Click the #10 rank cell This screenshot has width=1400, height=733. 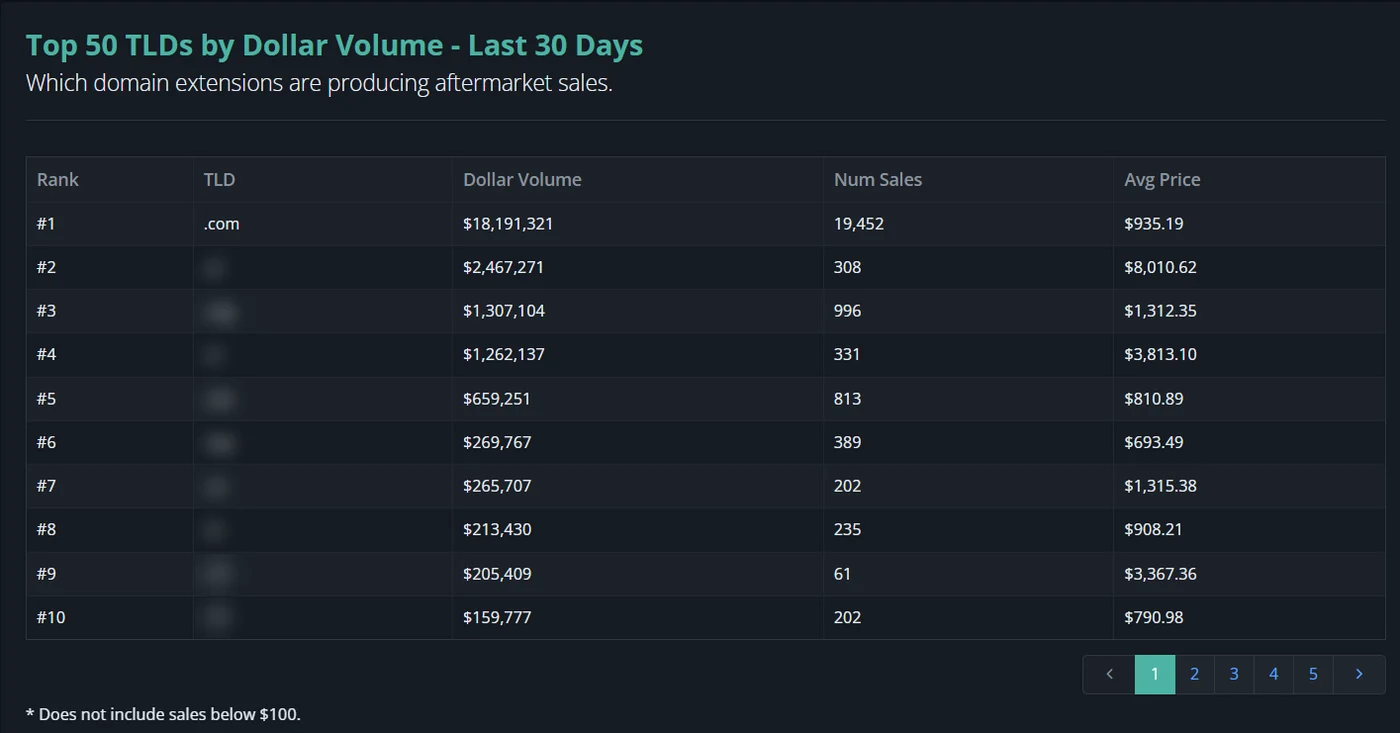tap(110, 618)
